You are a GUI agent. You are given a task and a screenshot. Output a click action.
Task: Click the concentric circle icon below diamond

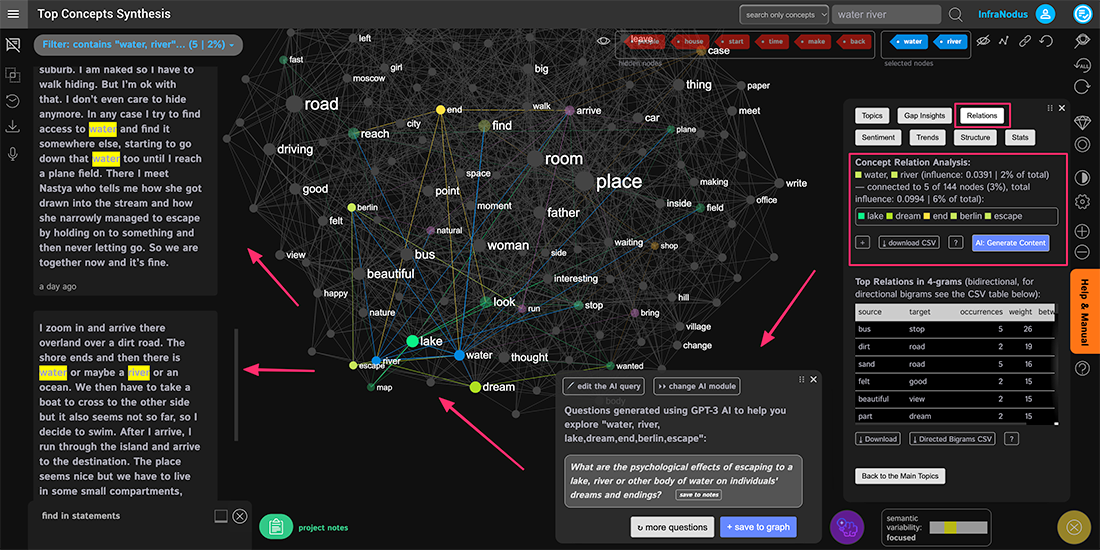coord(1082,145)
